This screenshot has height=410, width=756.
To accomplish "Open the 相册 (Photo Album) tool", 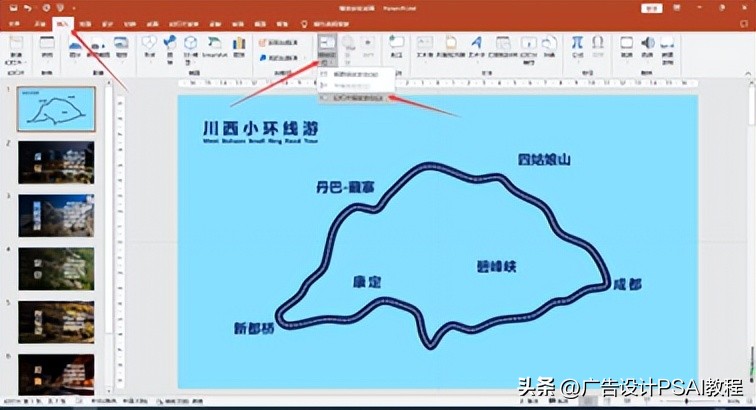I will click(122, 48).
